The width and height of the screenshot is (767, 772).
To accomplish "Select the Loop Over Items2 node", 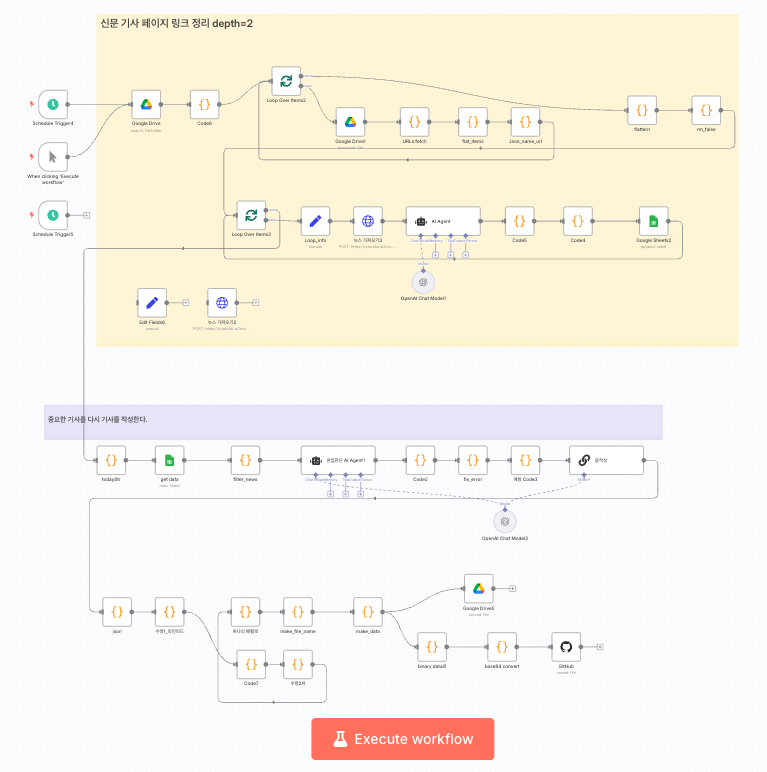I will pos(286,81).
